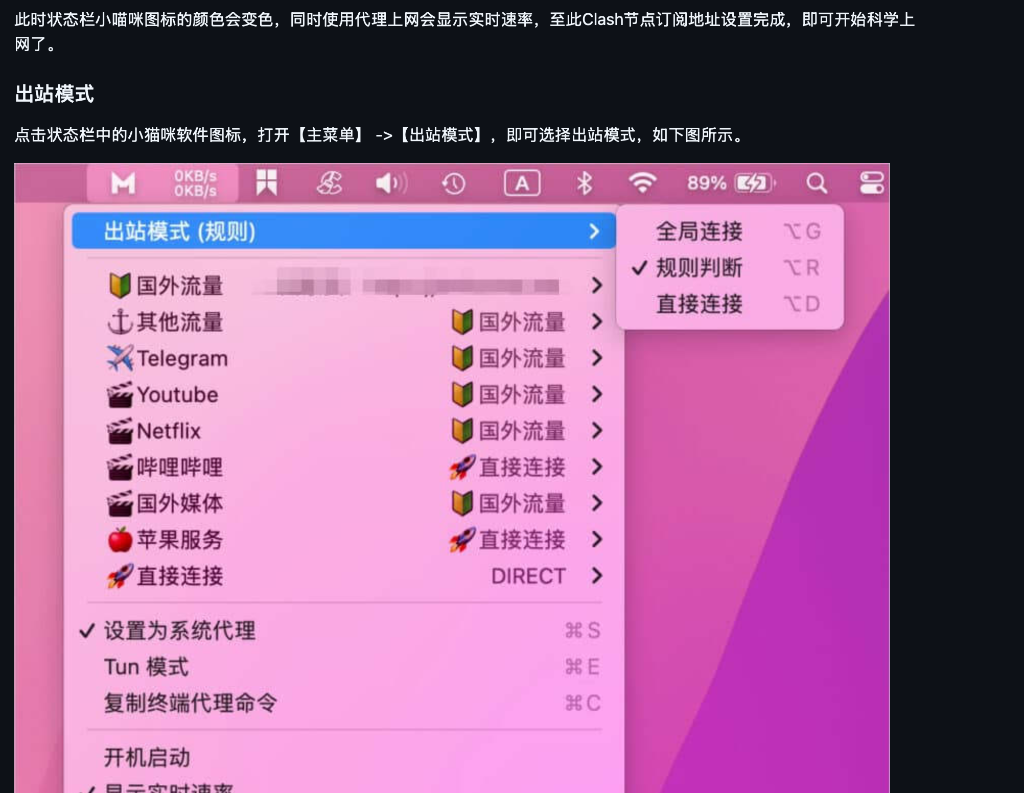Expand chevron of the Netflix row

point(596,431)
